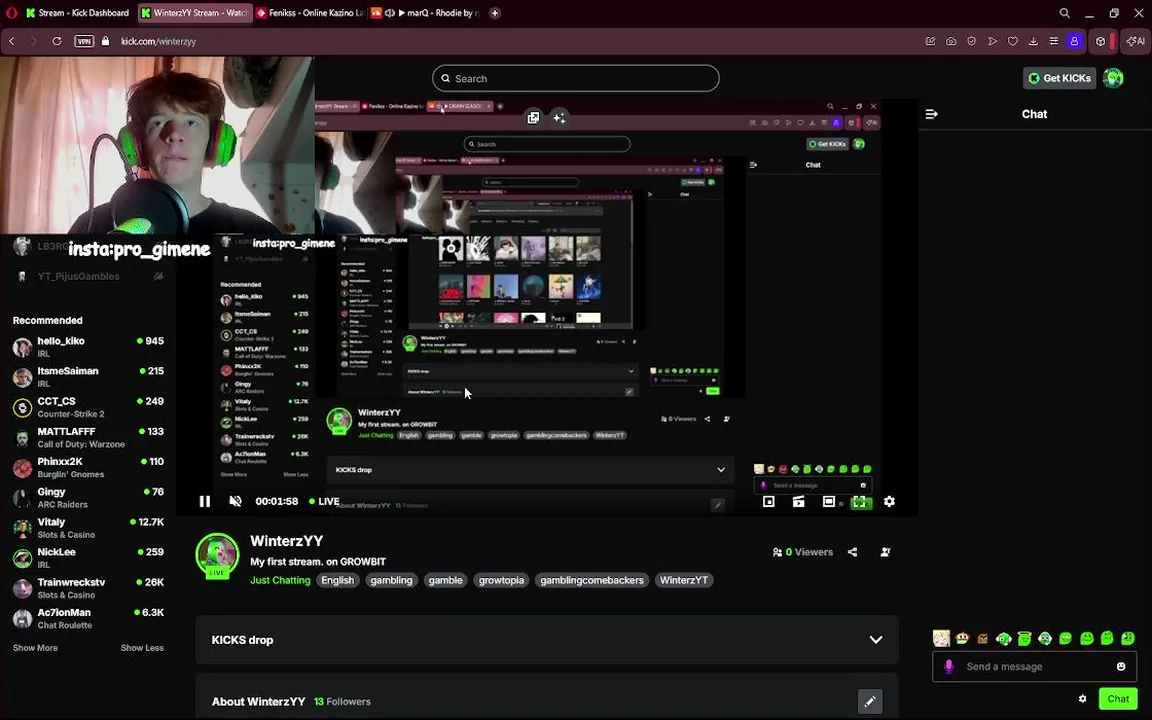Open chat settings gear below the message box
1152x720 pixels.
pyautogui.click(x=1082, y=699)
